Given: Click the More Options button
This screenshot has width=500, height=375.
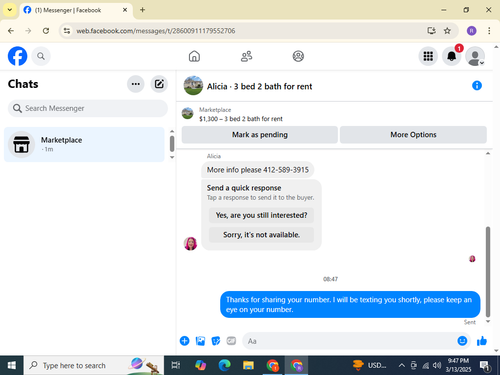Looking at the screenshot, I should (413, 135).
